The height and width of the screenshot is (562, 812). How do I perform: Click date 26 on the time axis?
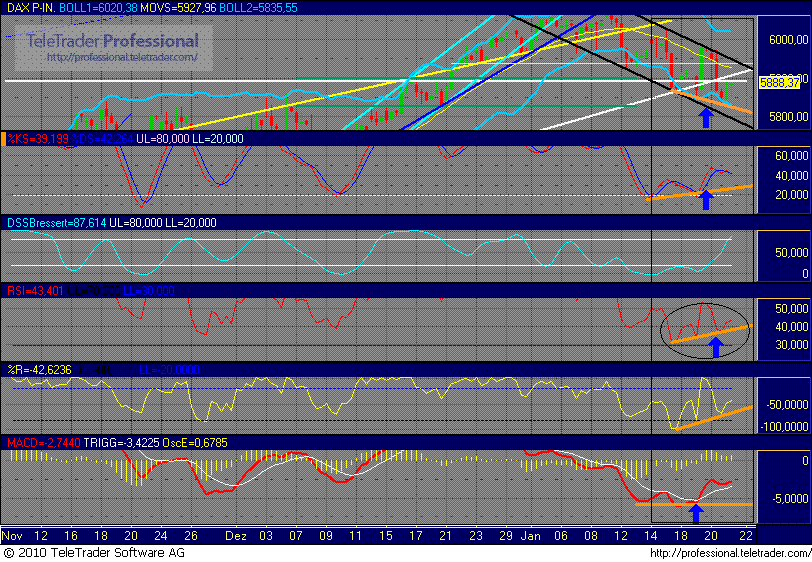pyautogui.click(x=191, y=536)
